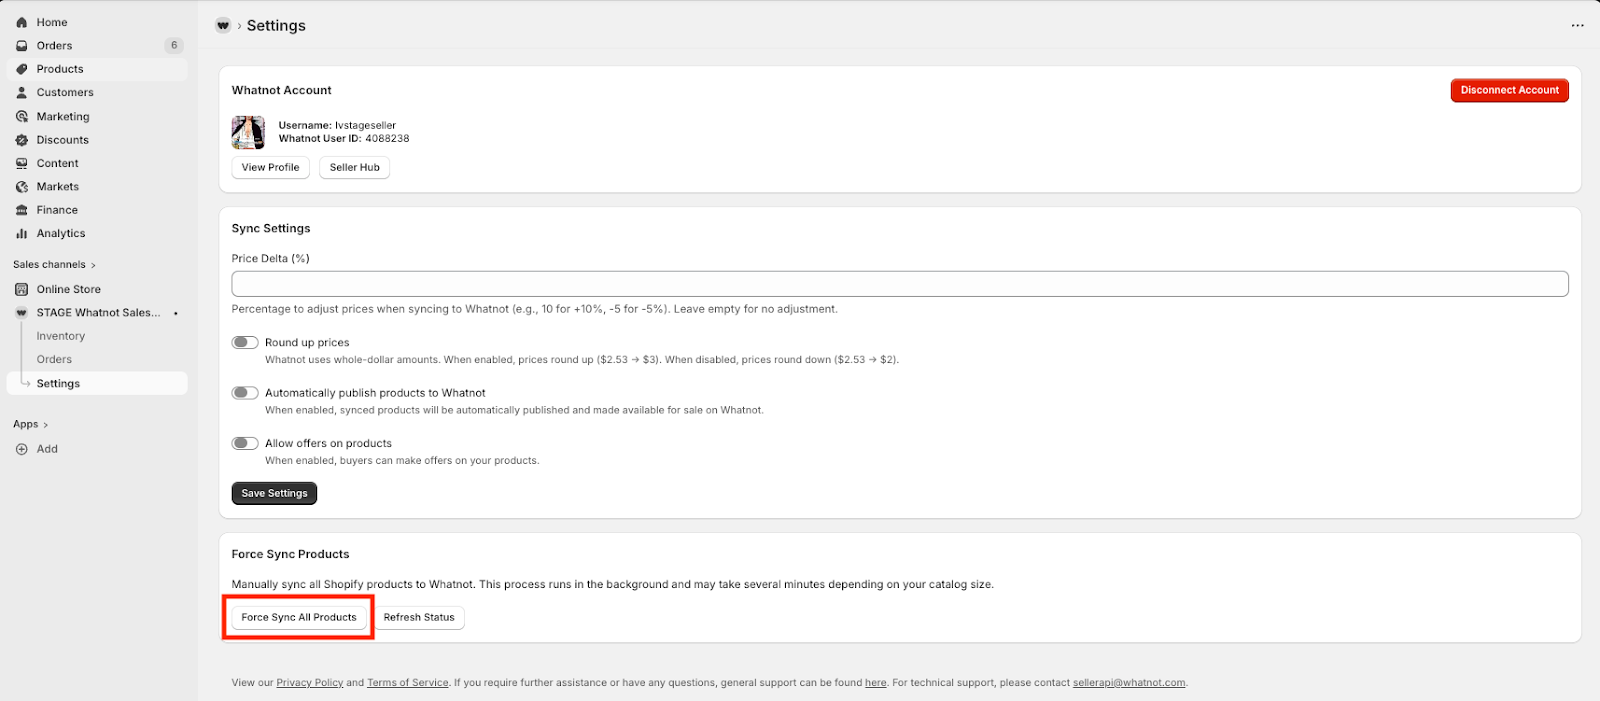Click the Disconnect Account button

click(x=1509, y=90)
